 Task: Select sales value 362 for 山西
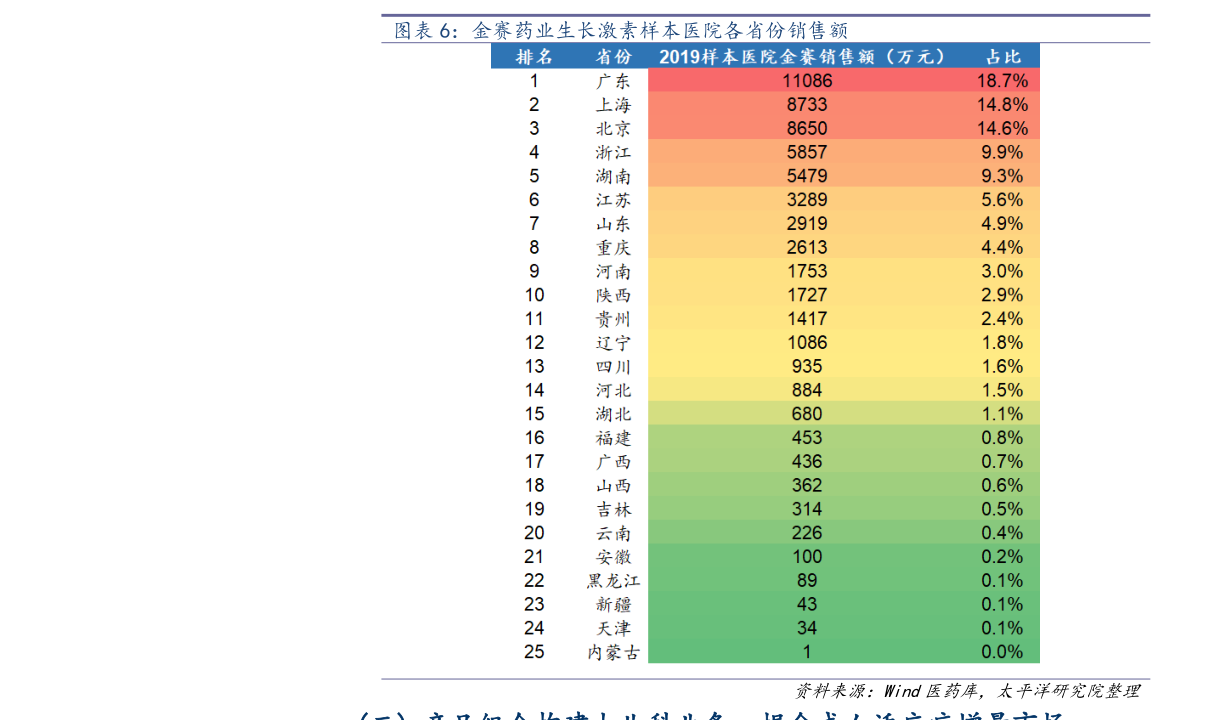[807, 486]
